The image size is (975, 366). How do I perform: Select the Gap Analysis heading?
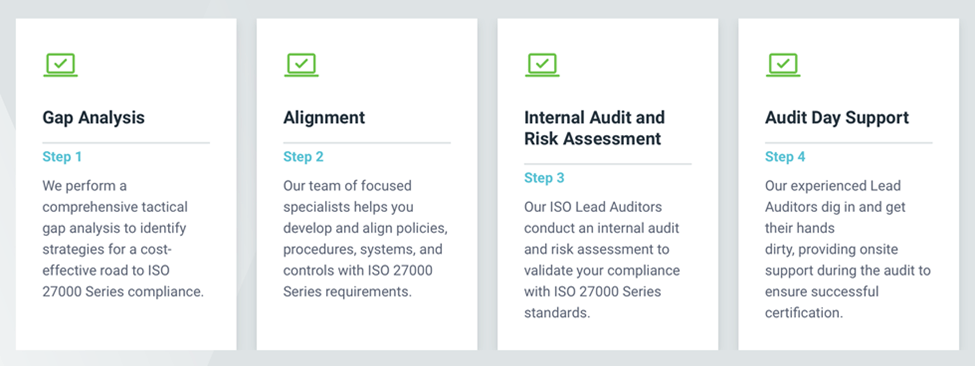[93, 117]
